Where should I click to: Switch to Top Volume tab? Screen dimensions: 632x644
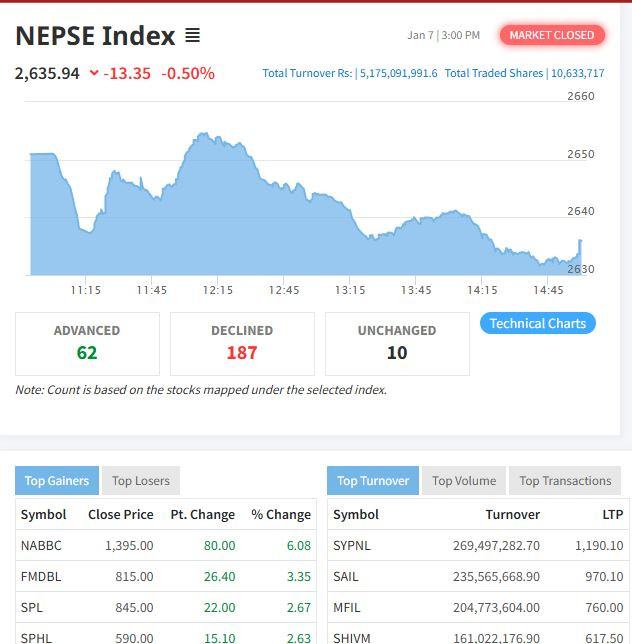(464, 481)
